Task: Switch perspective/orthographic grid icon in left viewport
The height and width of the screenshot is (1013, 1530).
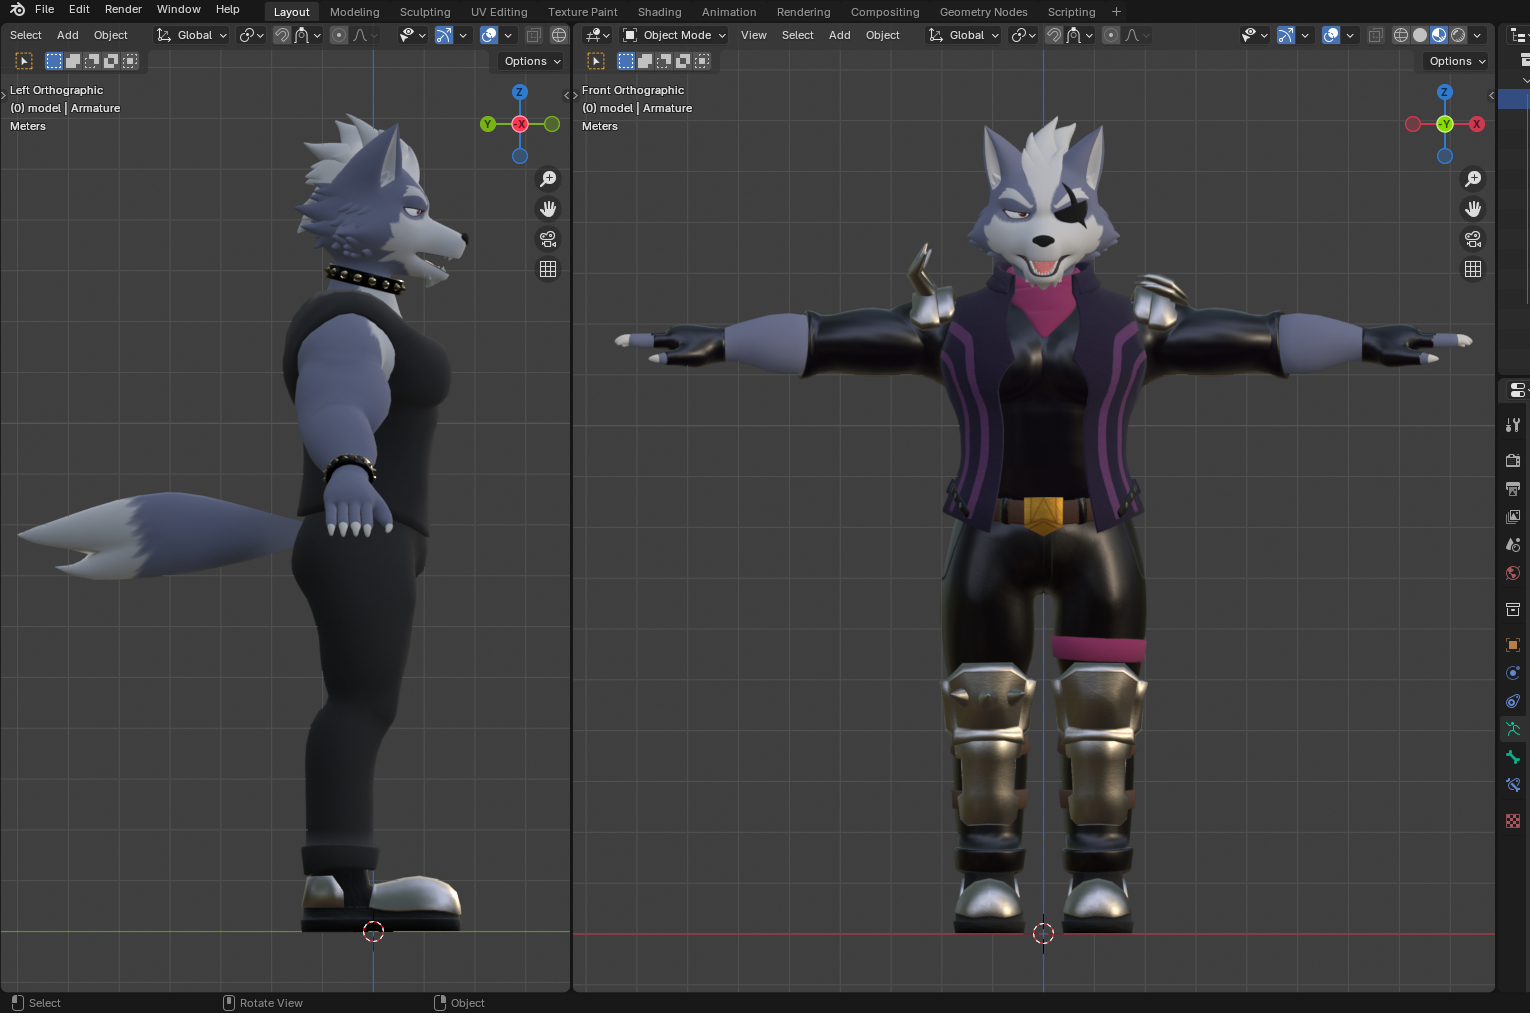Action: tap(548, 269)
